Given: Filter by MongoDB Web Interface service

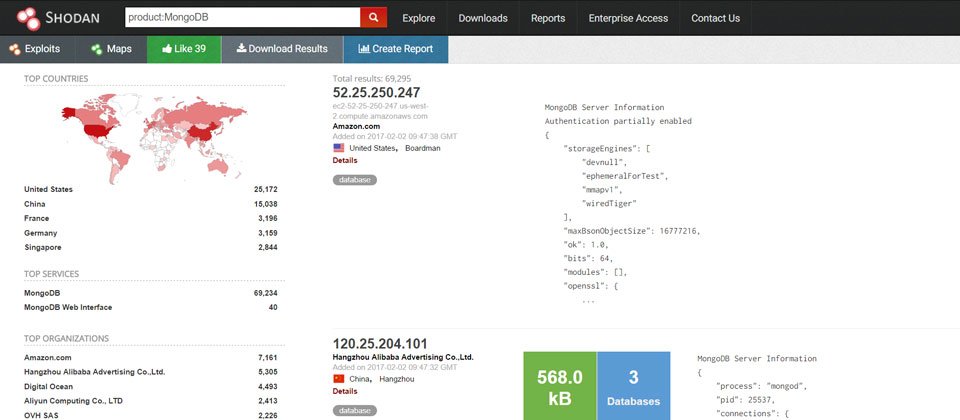Looking at the screenshot, I should [68, 307].
